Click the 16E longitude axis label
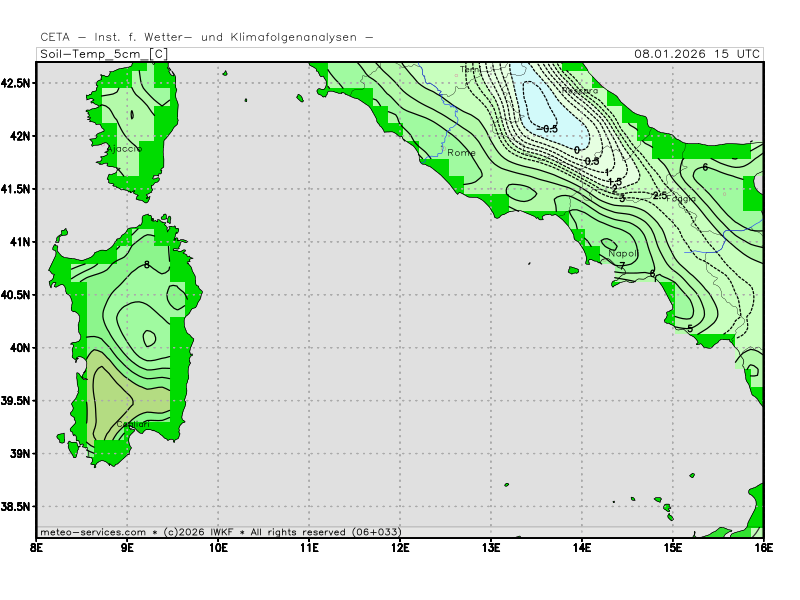This screenshot has height=600, width=800. click(x=763, y=547)
